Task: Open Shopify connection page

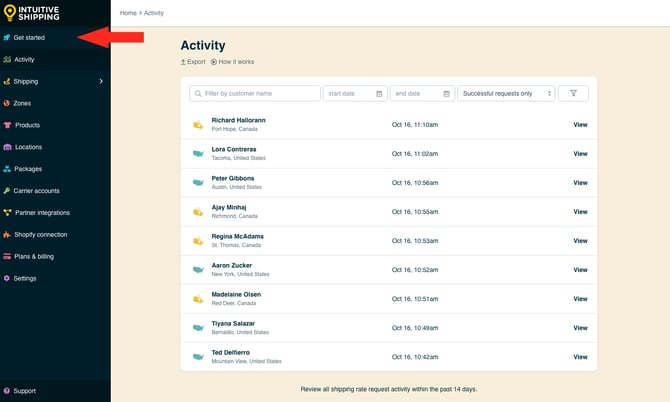Action: tap(41, 235)
